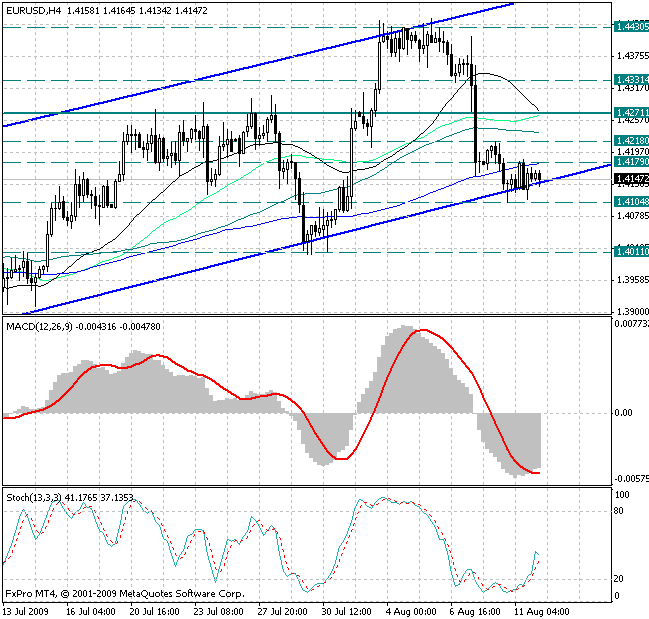This screenshot has width=649, height=619.
Task: Click the 20 Jul 16:00 time label
Action: click(x=155, y=612)
